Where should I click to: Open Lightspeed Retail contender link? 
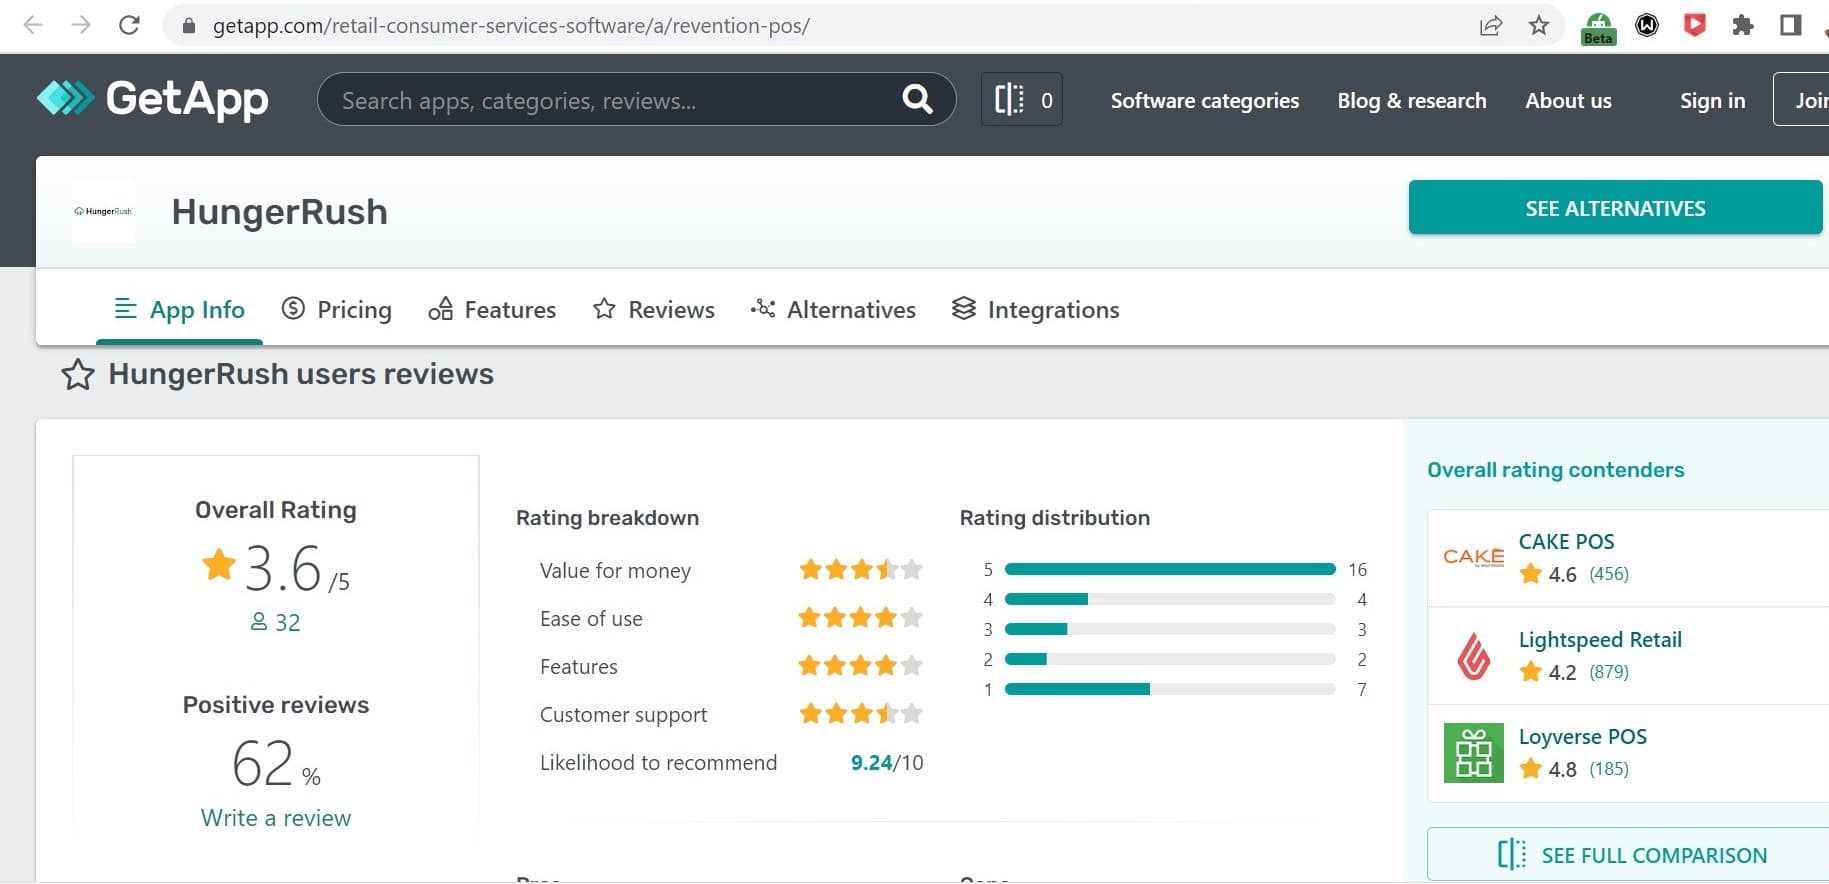pos(1600,639)
